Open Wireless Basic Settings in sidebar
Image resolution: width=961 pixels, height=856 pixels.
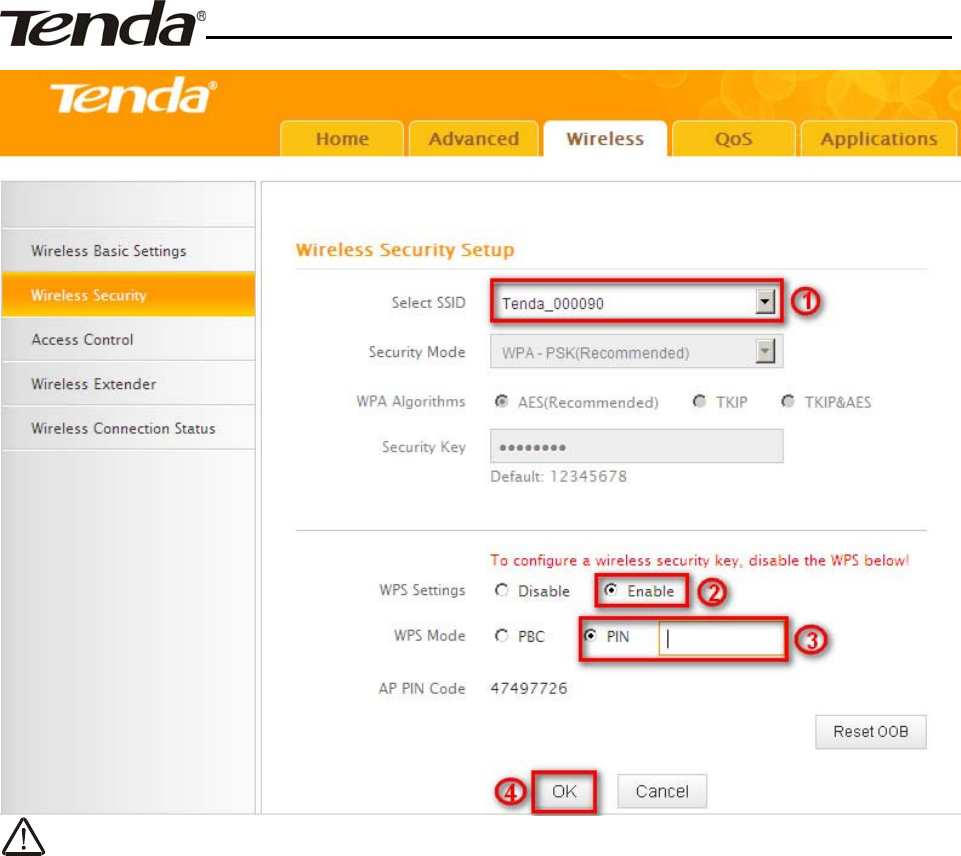[x=128, y=251]
